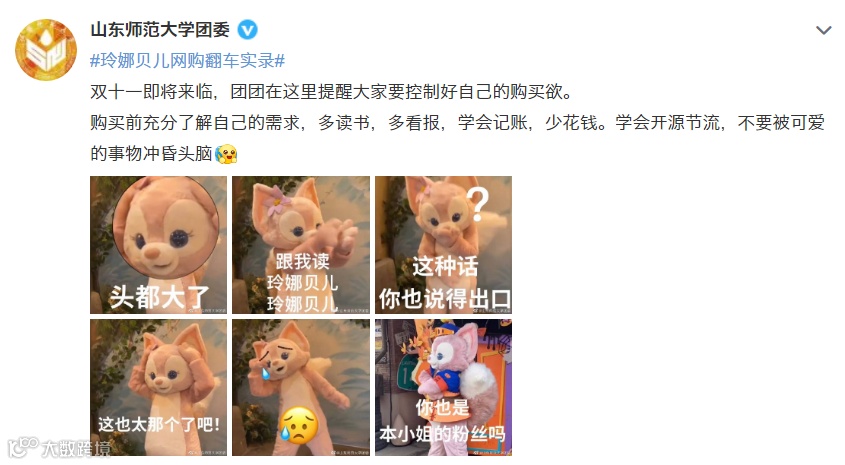
Task: Click the post line 购买前充分了解自己的需求
Action: coord(195,123)
